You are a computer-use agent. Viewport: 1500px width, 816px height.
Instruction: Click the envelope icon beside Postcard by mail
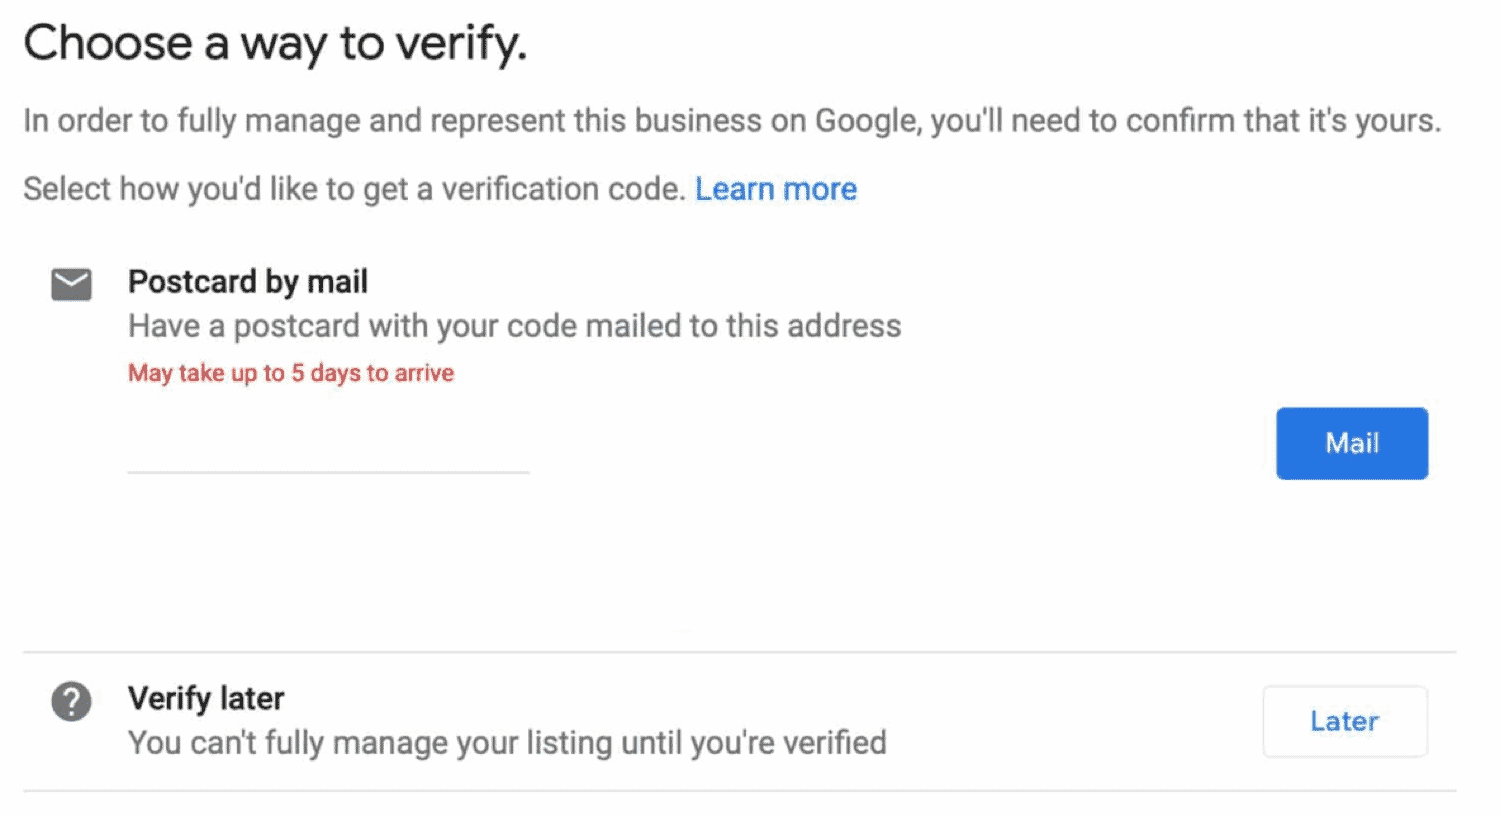(x=71, y=284)
